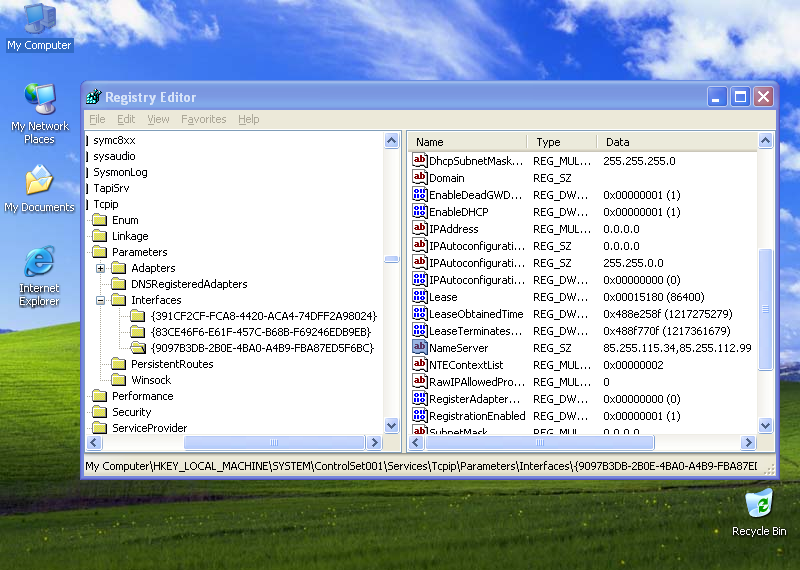Open the Edit menu
Image resolution: width=800 pixels, height=570 pixels.
126,119
